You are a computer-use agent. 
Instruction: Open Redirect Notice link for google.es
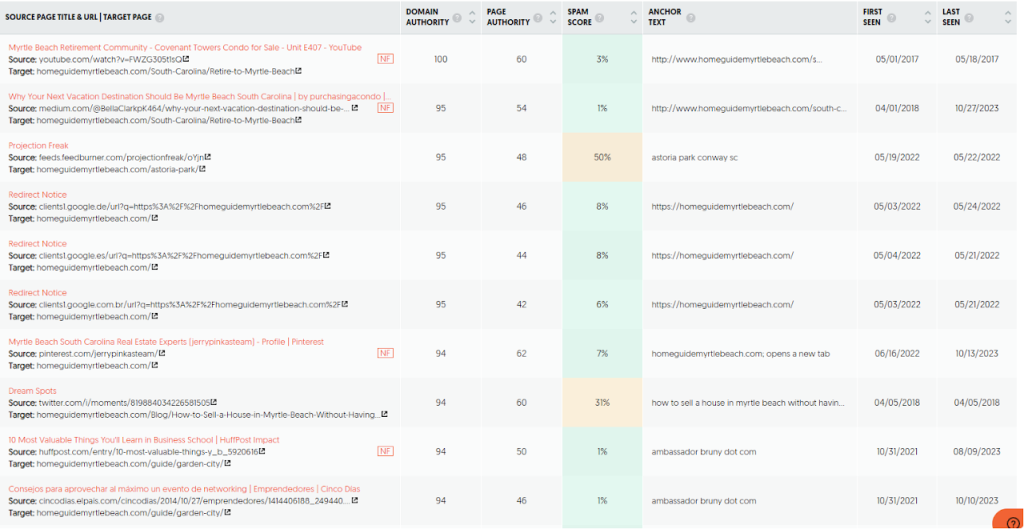pyautogui.click(x=37, y=244)
